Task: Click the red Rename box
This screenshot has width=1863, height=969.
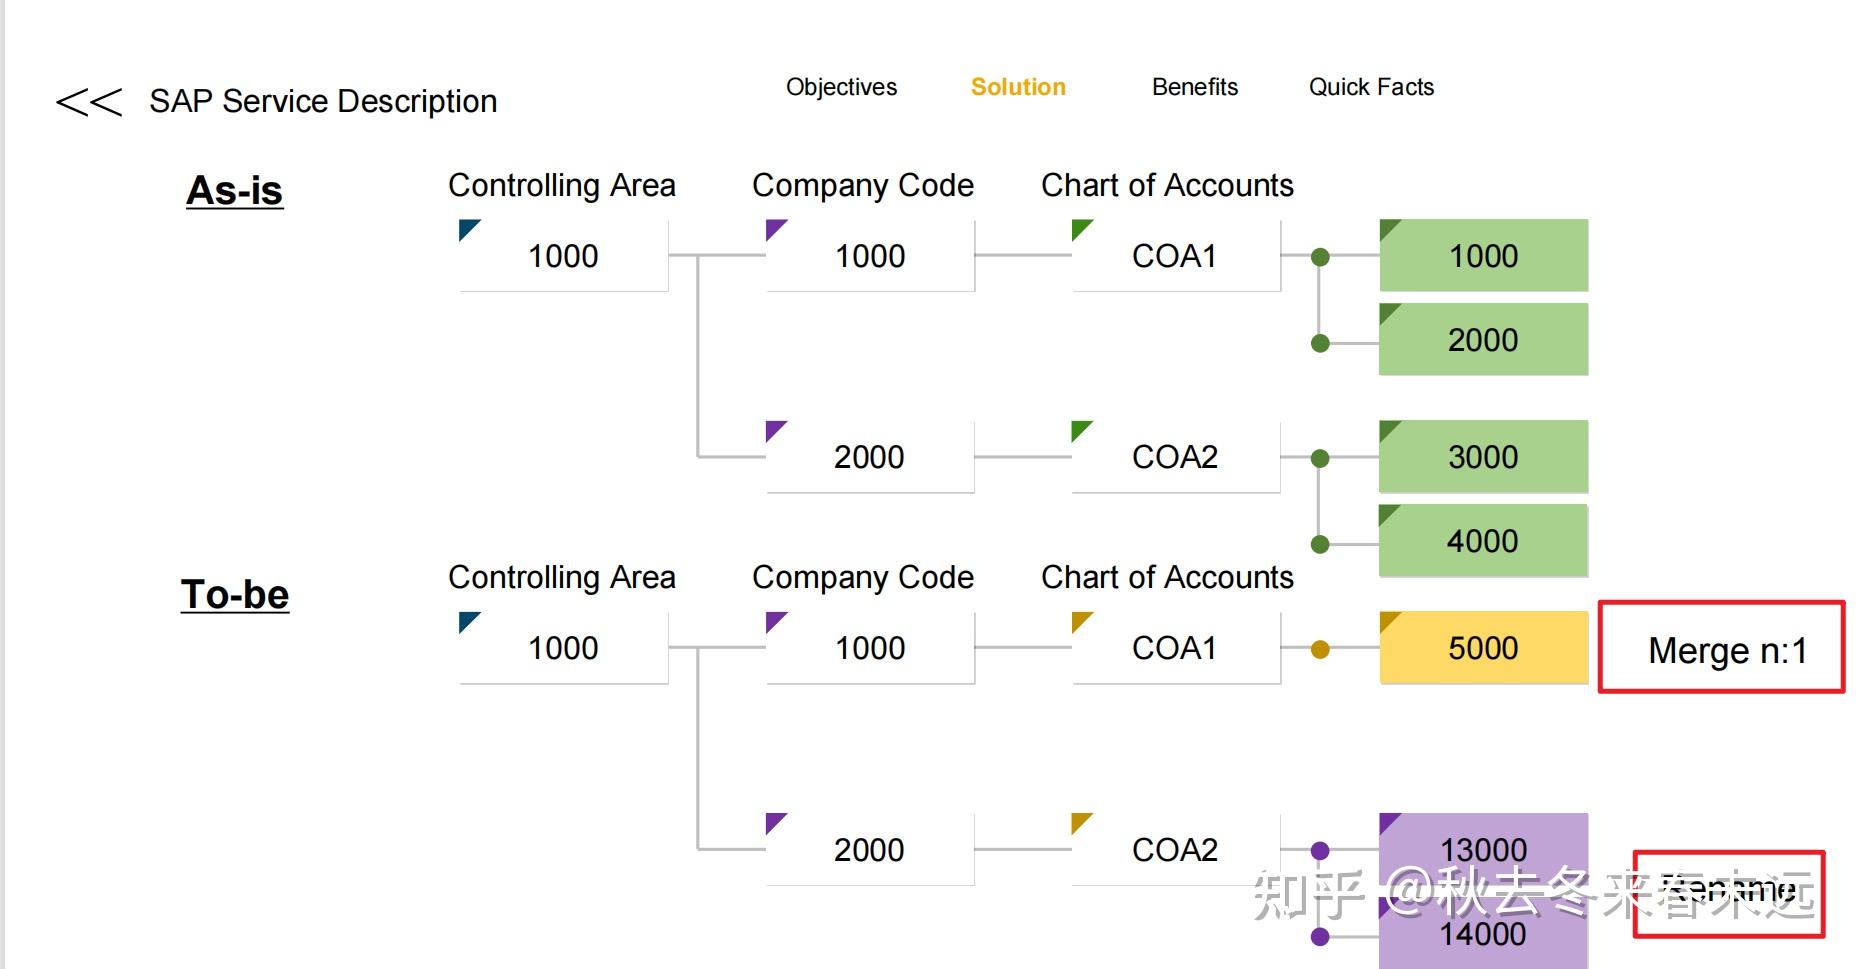Action: pyautogui.click(x=1728, y=893)
